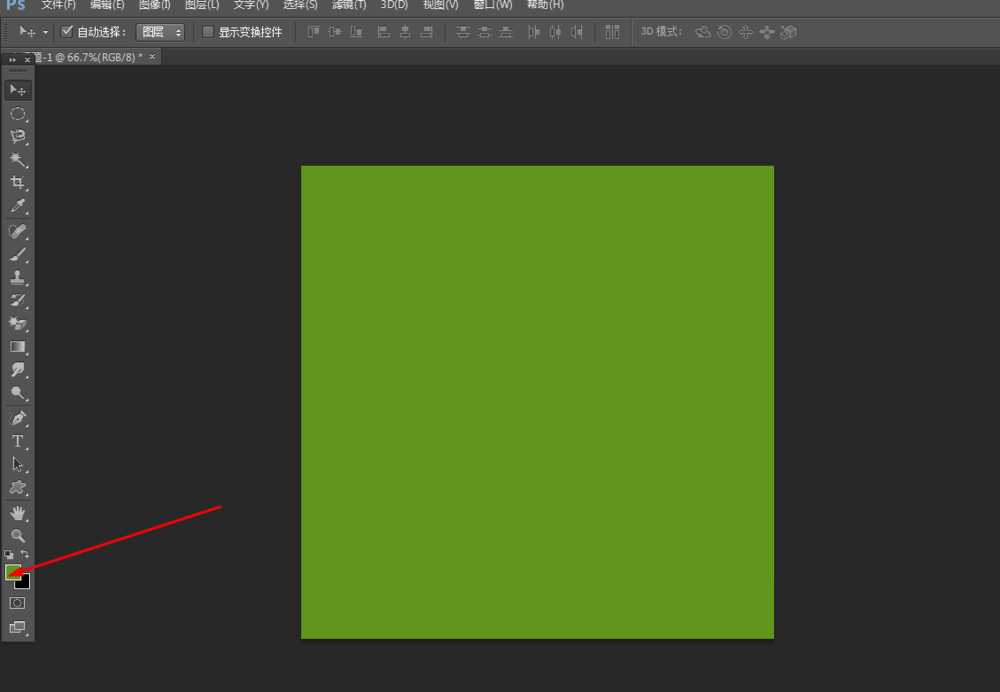Expand the toolbox panel double-arrow
The height and width of the screenshot is (692, 1000).
12,60
